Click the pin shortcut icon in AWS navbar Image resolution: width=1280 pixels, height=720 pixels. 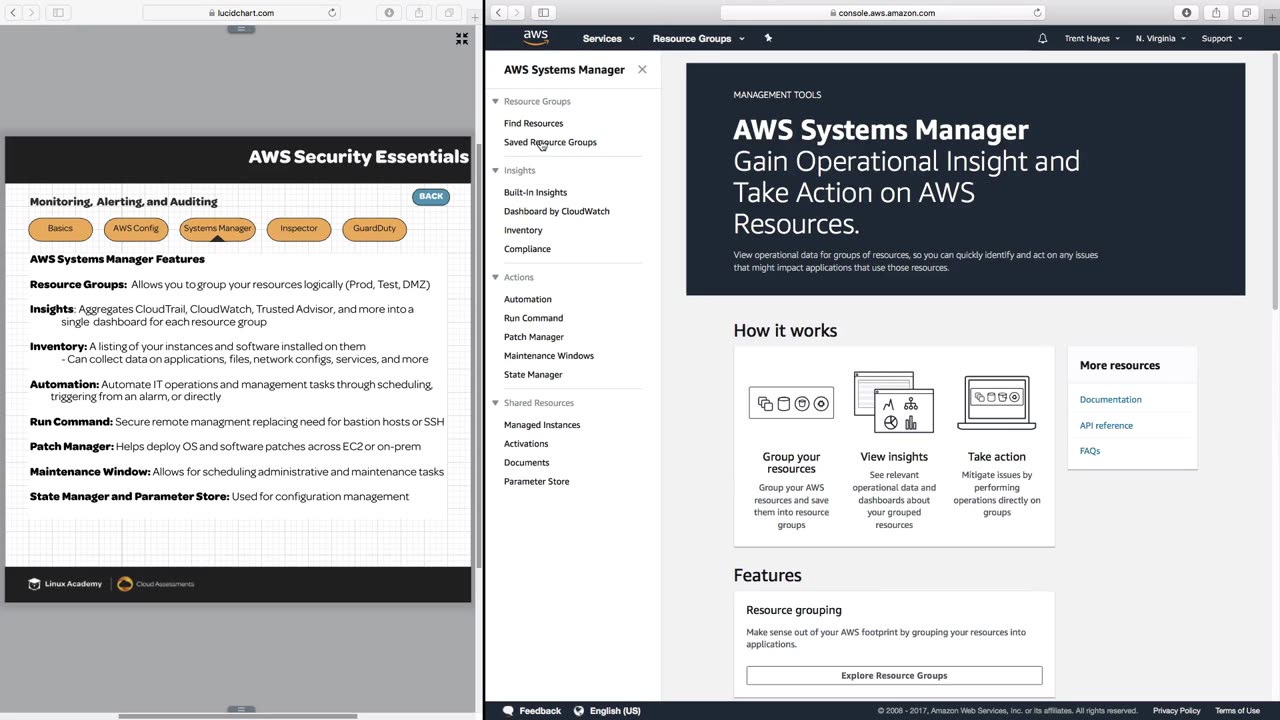pos(768,38)
